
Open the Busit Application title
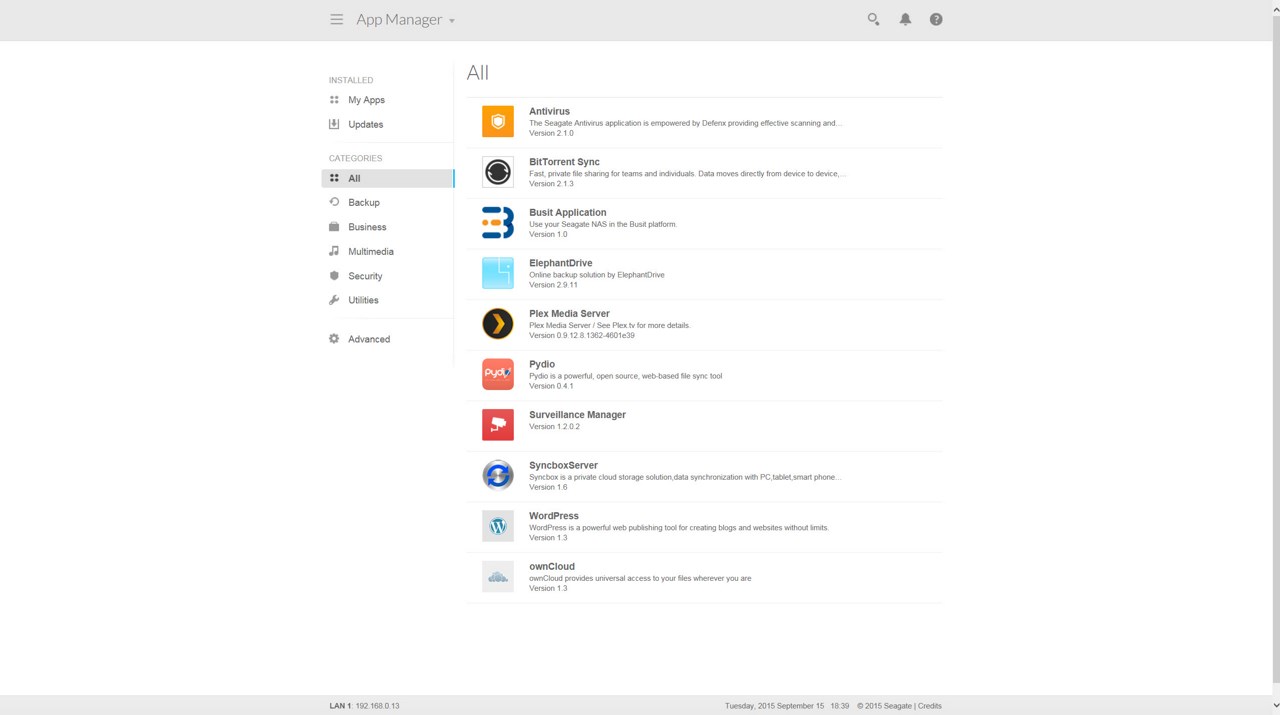(567, 212)
